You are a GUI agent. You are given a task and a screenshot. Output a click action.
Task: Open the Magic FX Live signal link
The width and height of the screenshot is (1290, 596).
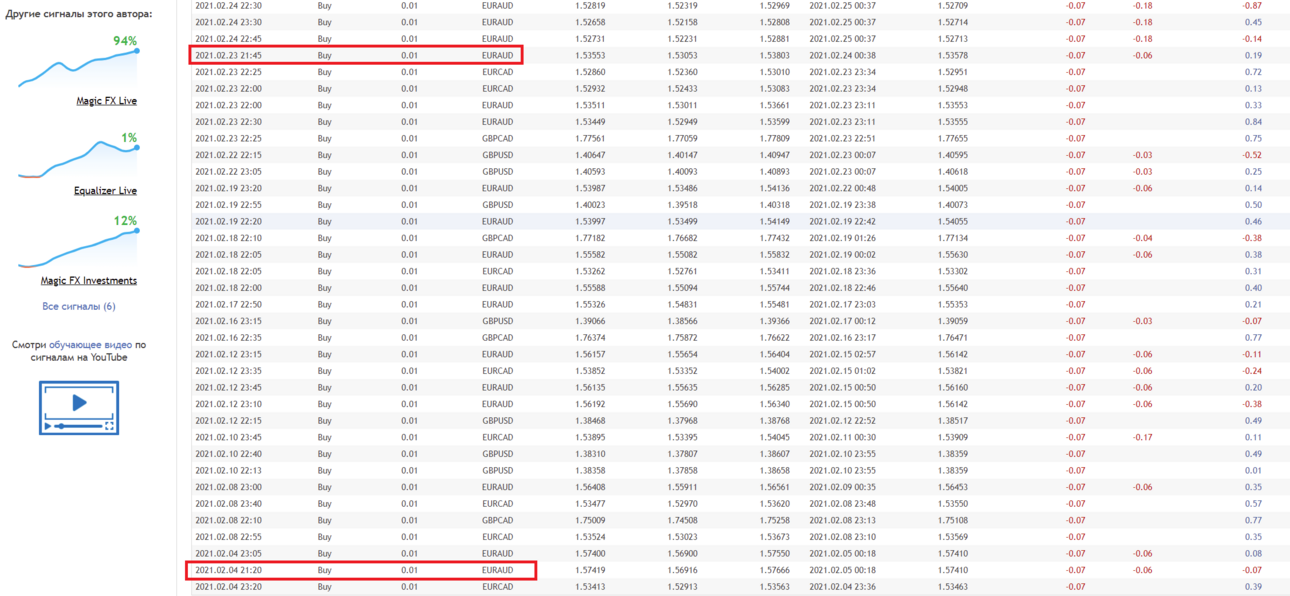[107, 101]
